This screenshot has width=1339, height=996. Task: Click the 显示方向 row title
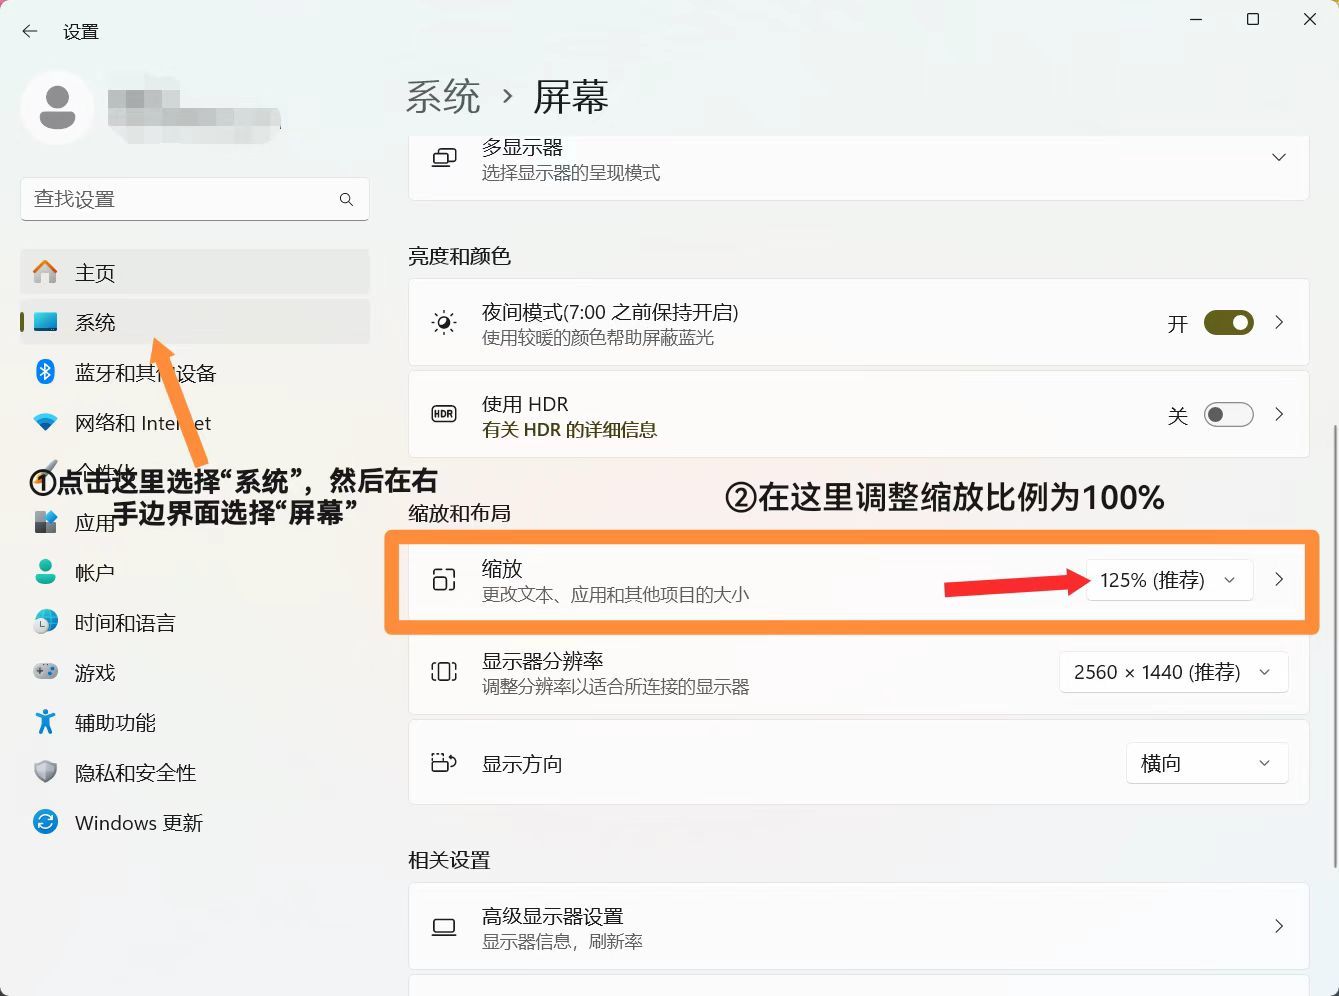click(522, 764)
